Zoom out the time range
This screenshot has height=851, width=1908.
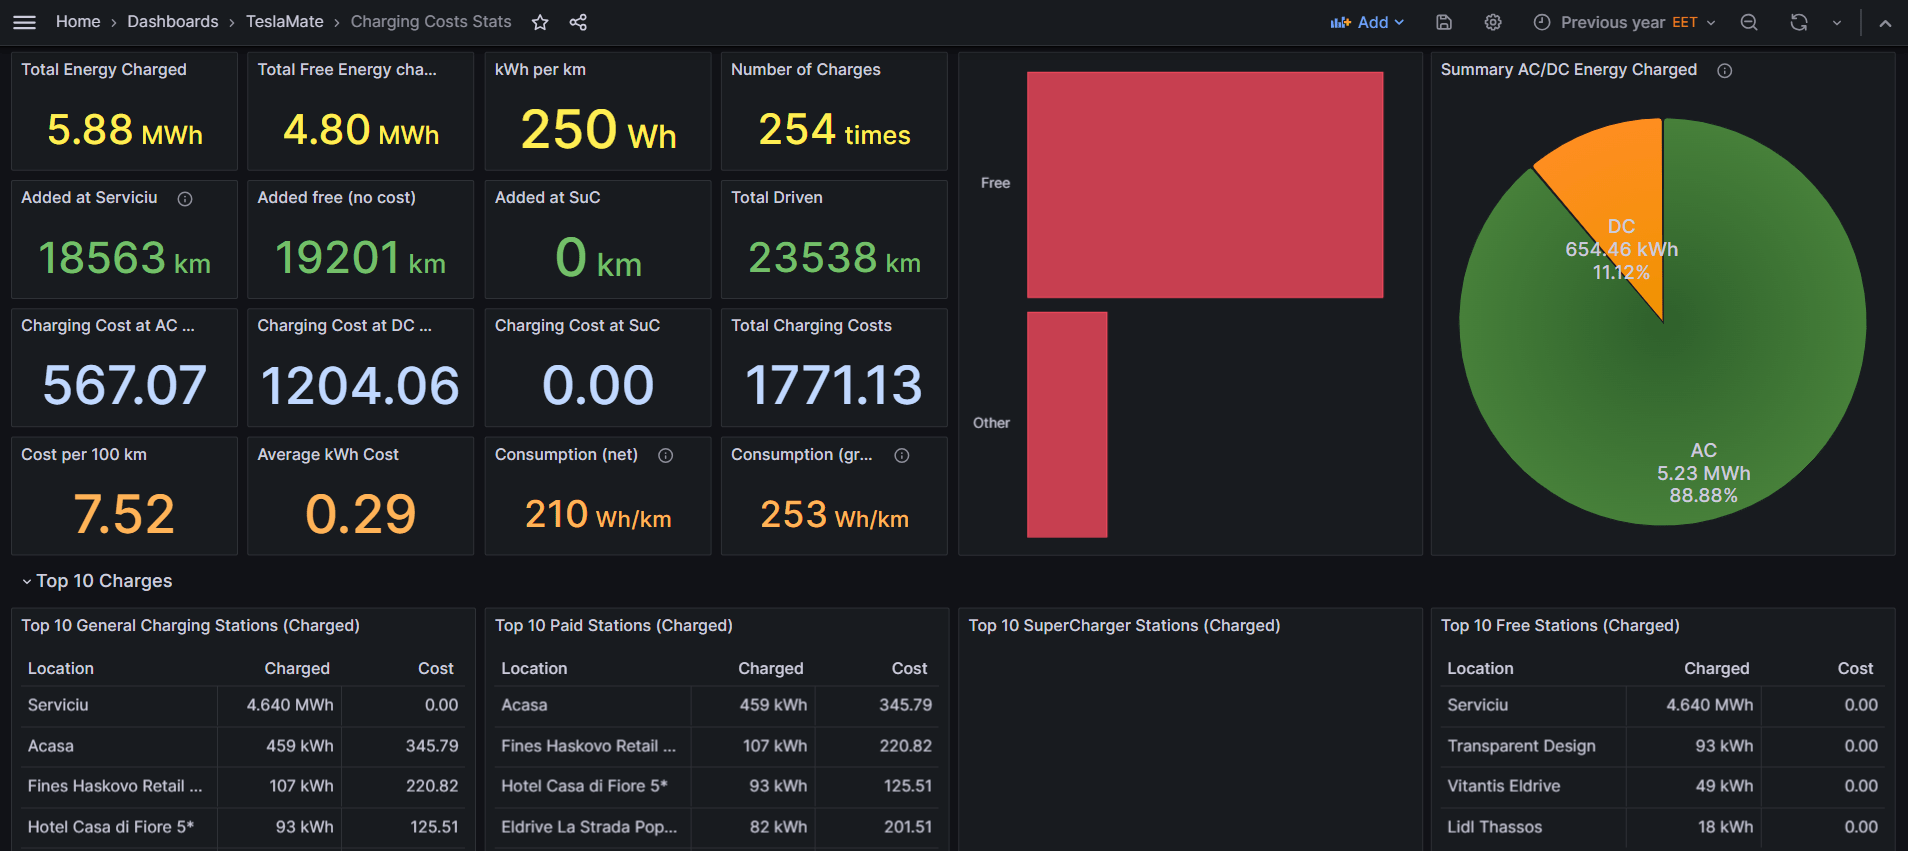[1749, 22]
